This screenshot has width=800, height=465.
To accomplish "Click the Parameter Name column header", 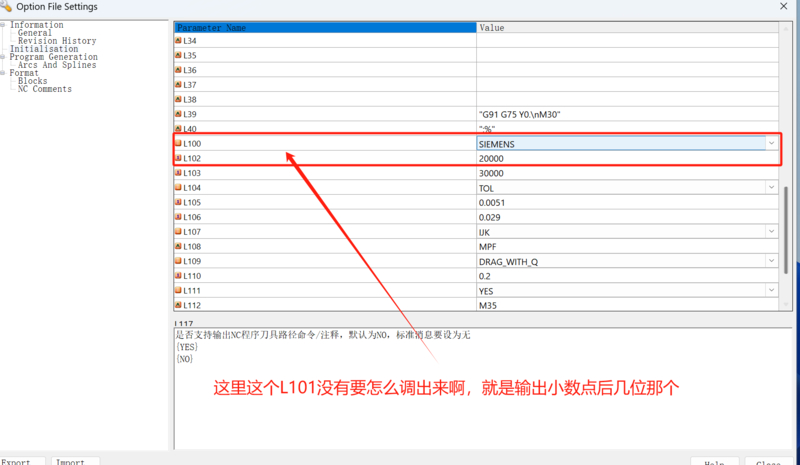I will point(325,28).
